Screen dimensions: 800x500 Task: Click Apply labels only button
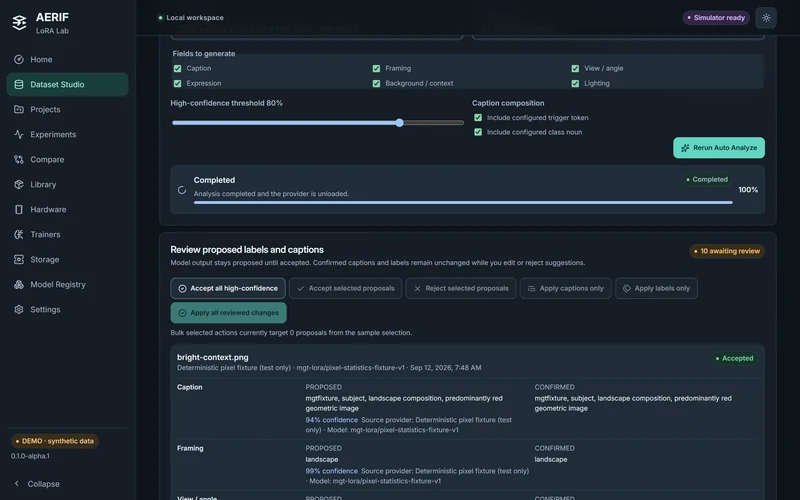pyautogui.click(x=656, y=289)
